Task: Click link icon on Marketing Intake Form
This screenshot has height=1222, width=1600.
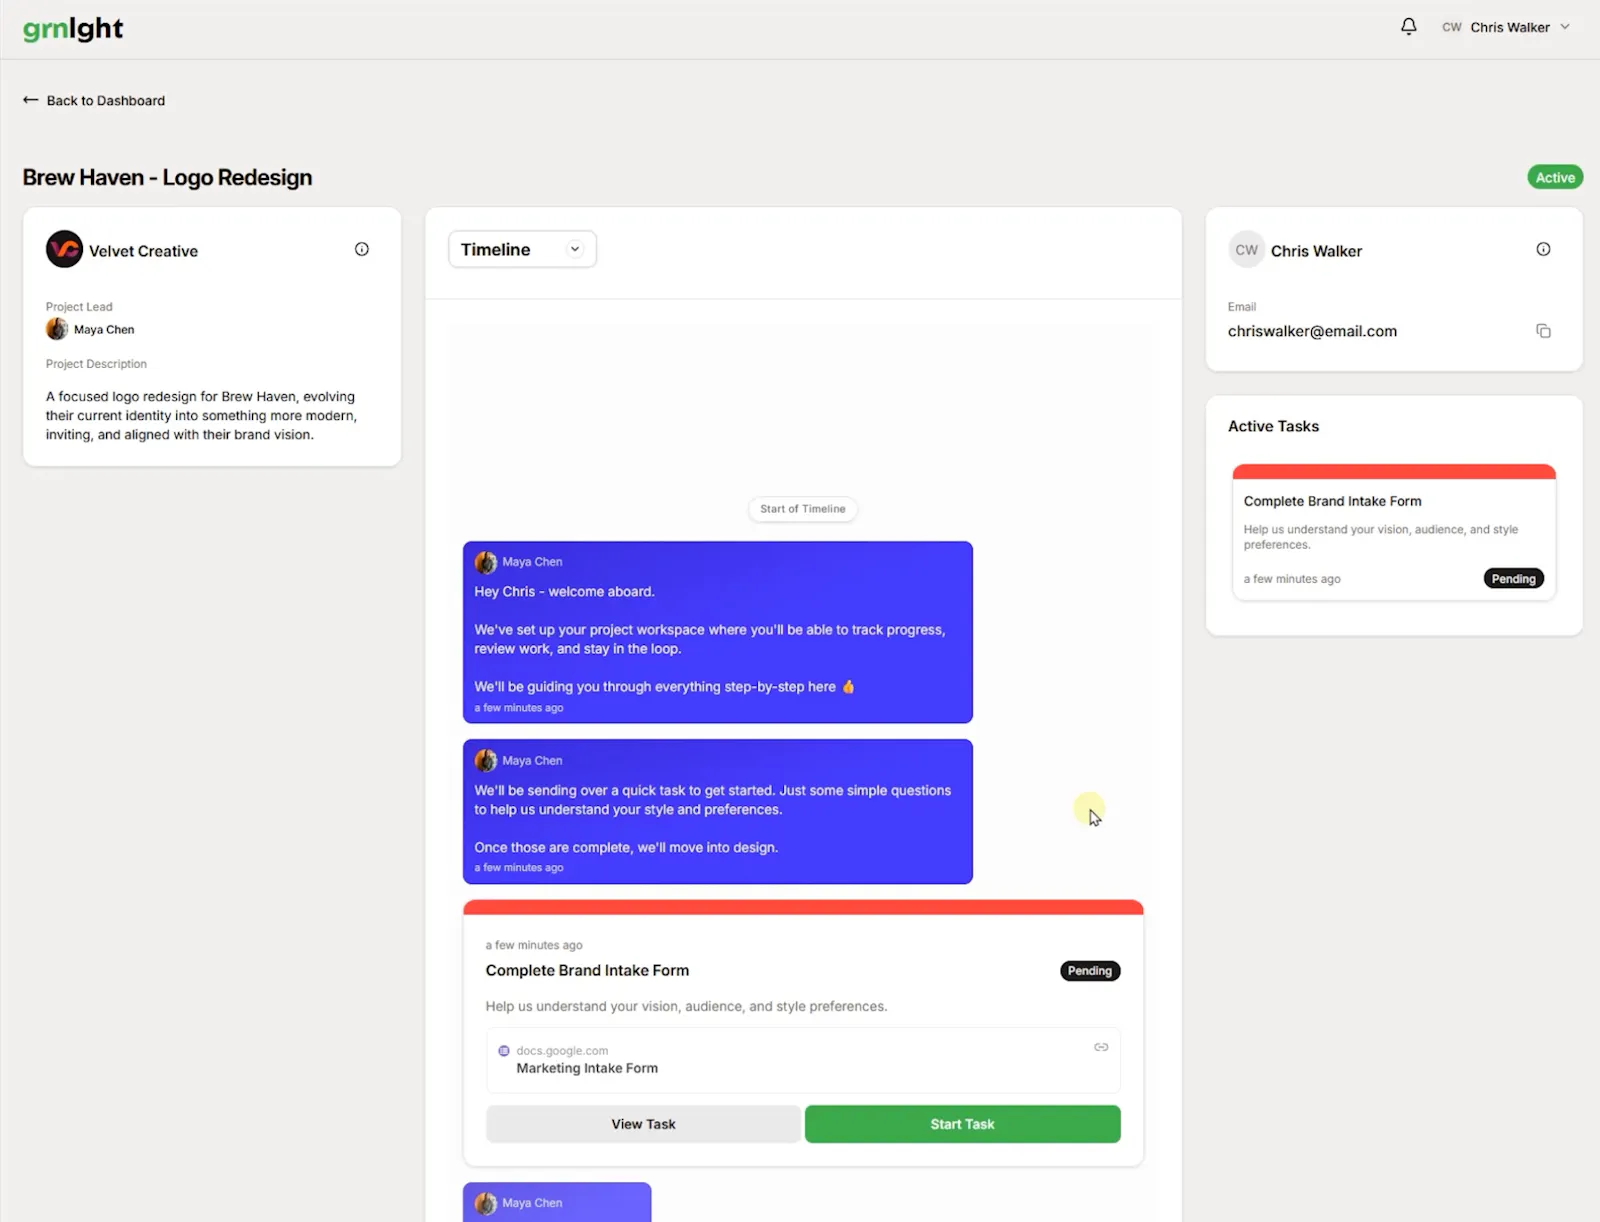Action: tap(1101, 1047)
